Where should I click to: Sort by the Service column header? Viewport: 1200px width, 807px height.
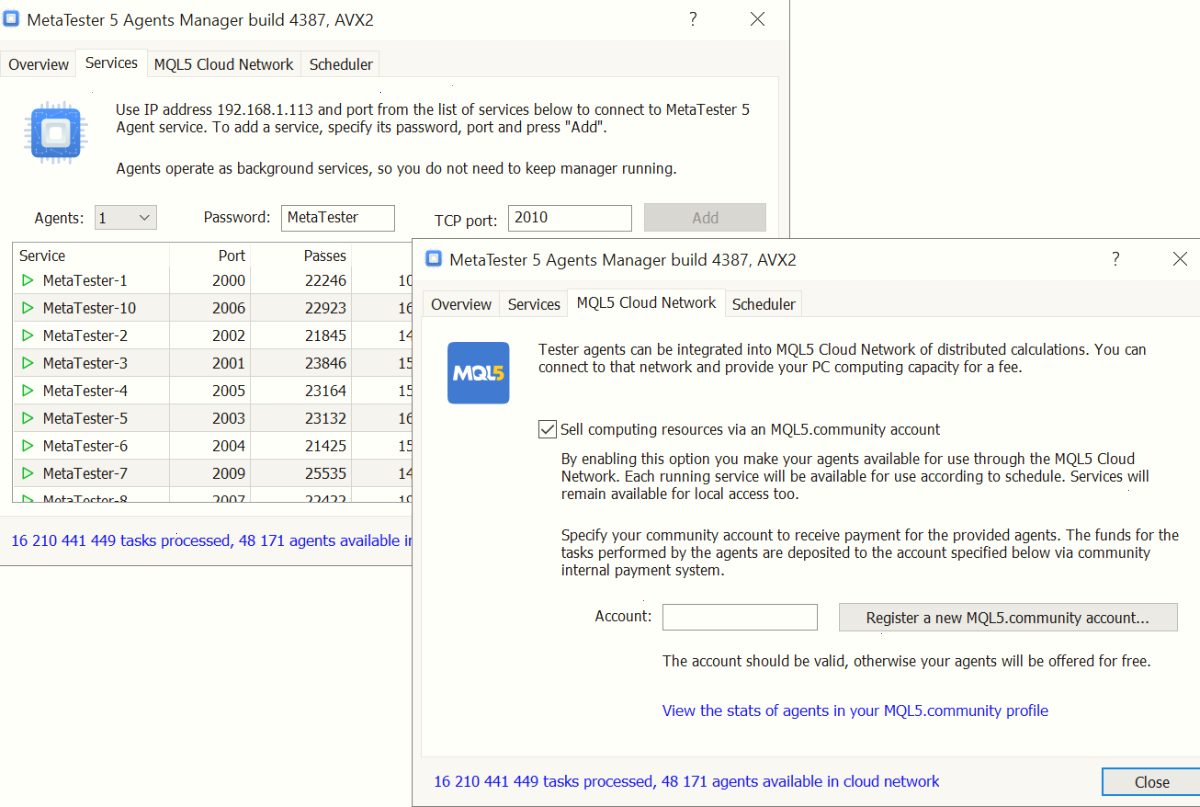point(91,256)
